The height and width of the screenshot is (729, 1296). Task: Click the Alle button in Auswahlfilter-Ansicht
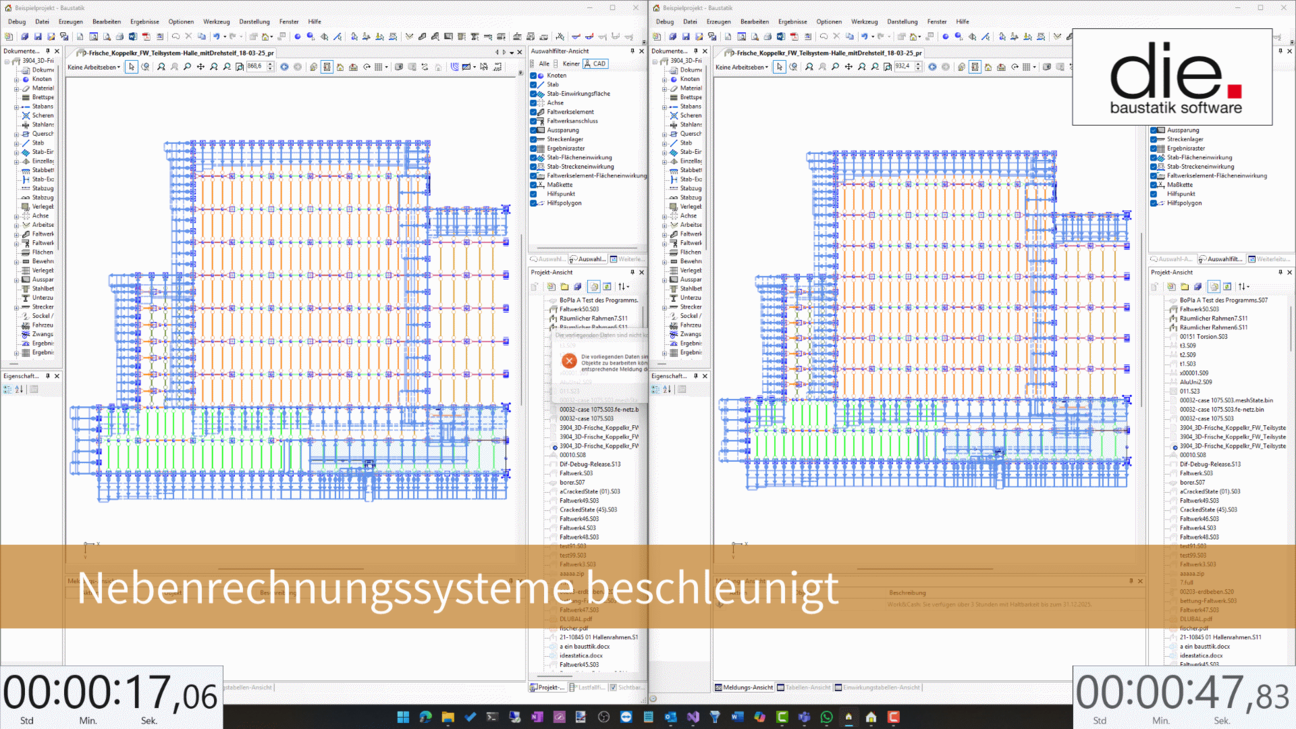(x=542, y=64)
